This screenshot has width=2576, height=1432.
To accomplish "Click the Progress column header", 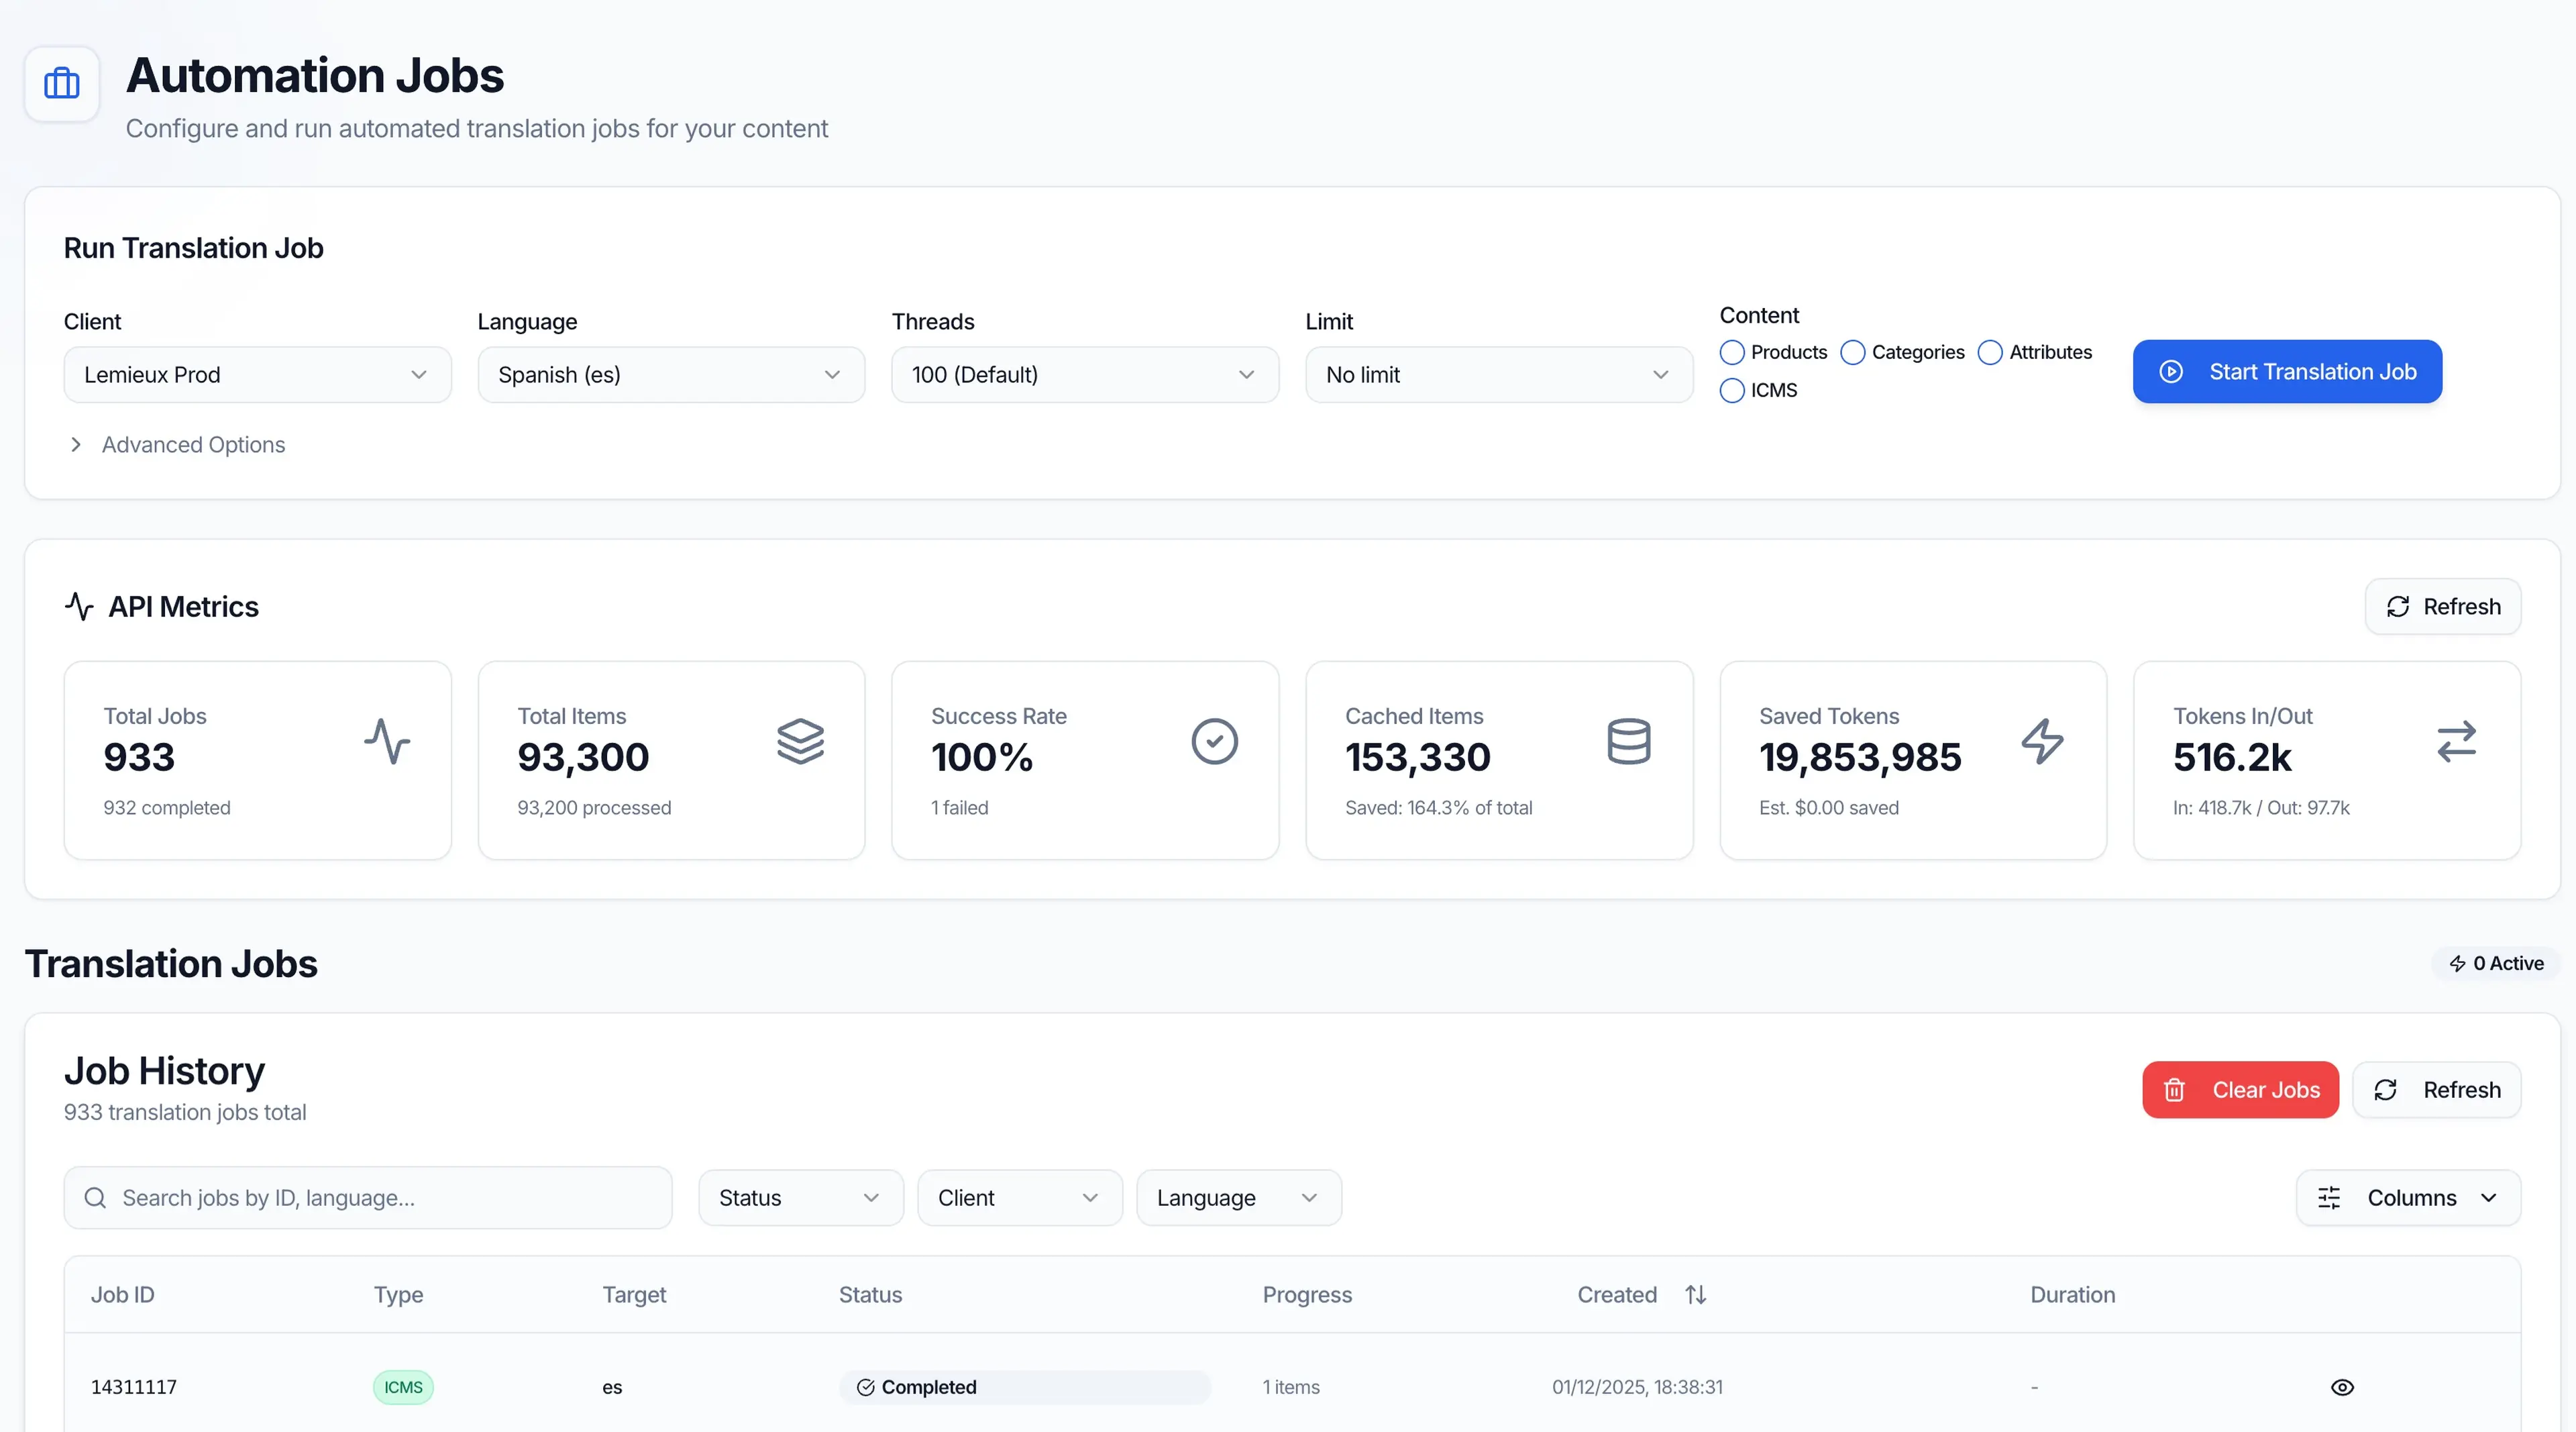I will click(1307, 1295).
